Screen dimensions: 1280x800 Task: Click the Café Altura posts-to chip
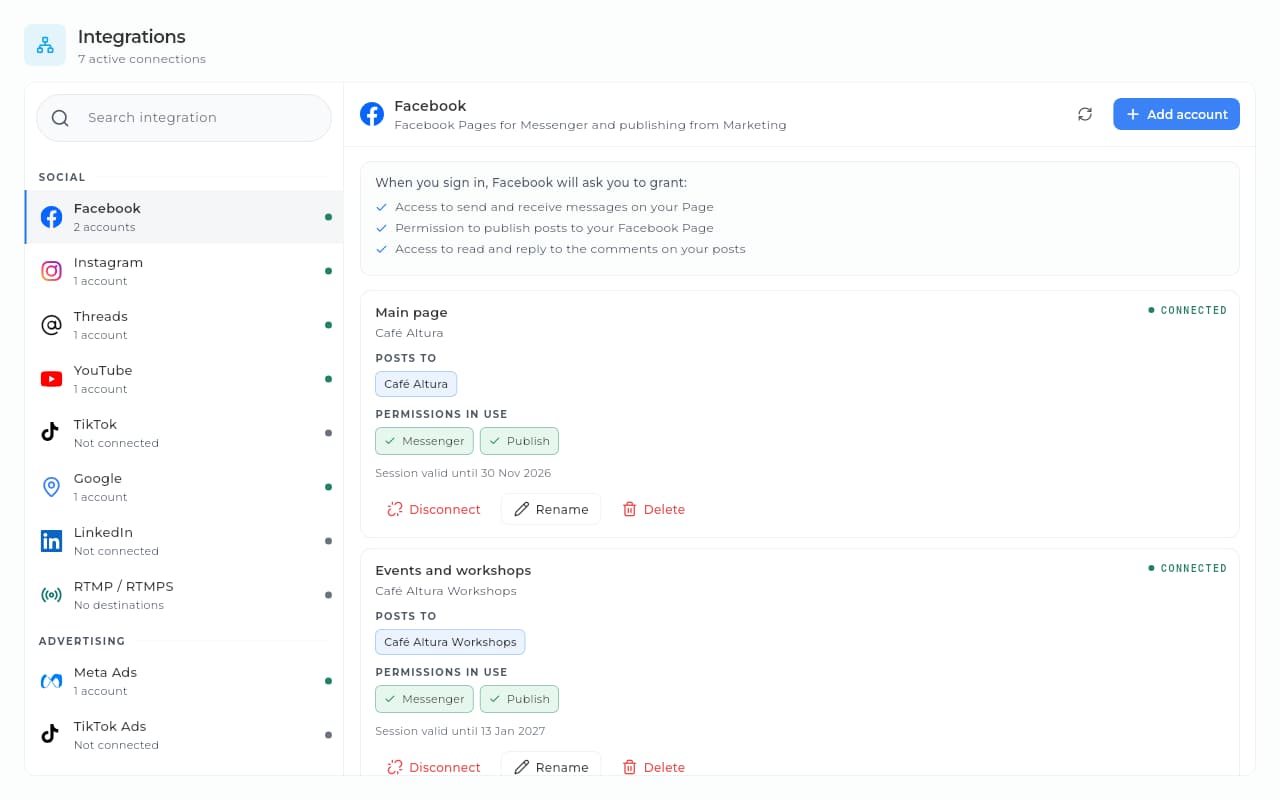click(416, 384)
